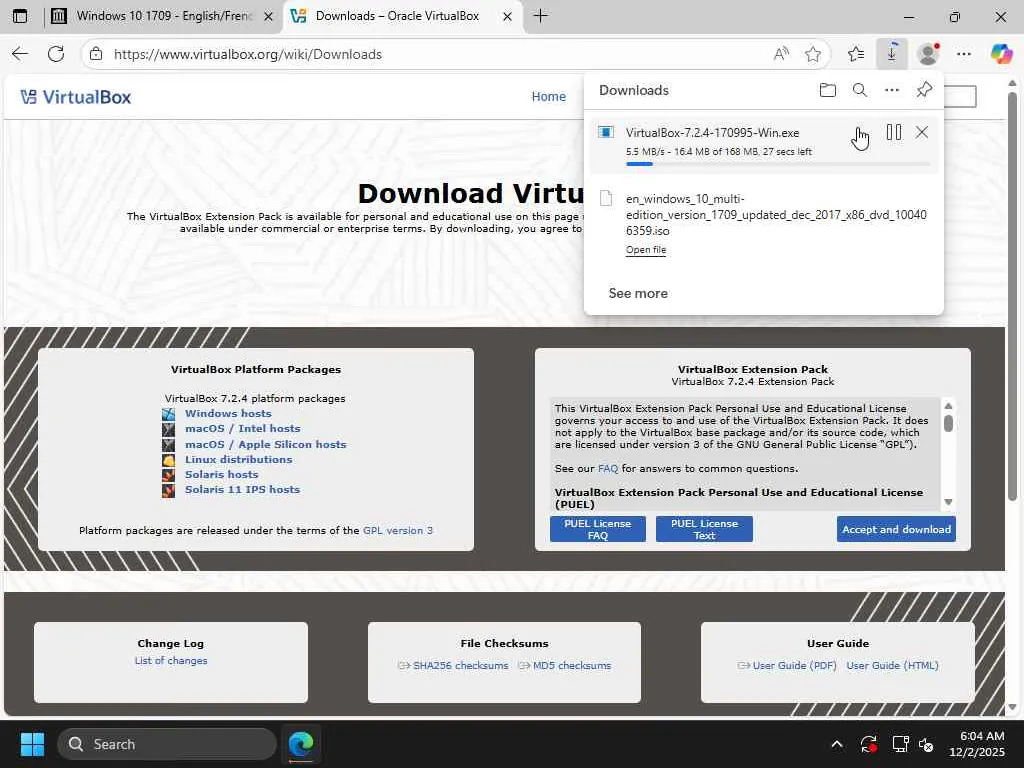Open the Windows Start menu
This screenshot has height=768, width=1024.
click(x=32, y=744)
